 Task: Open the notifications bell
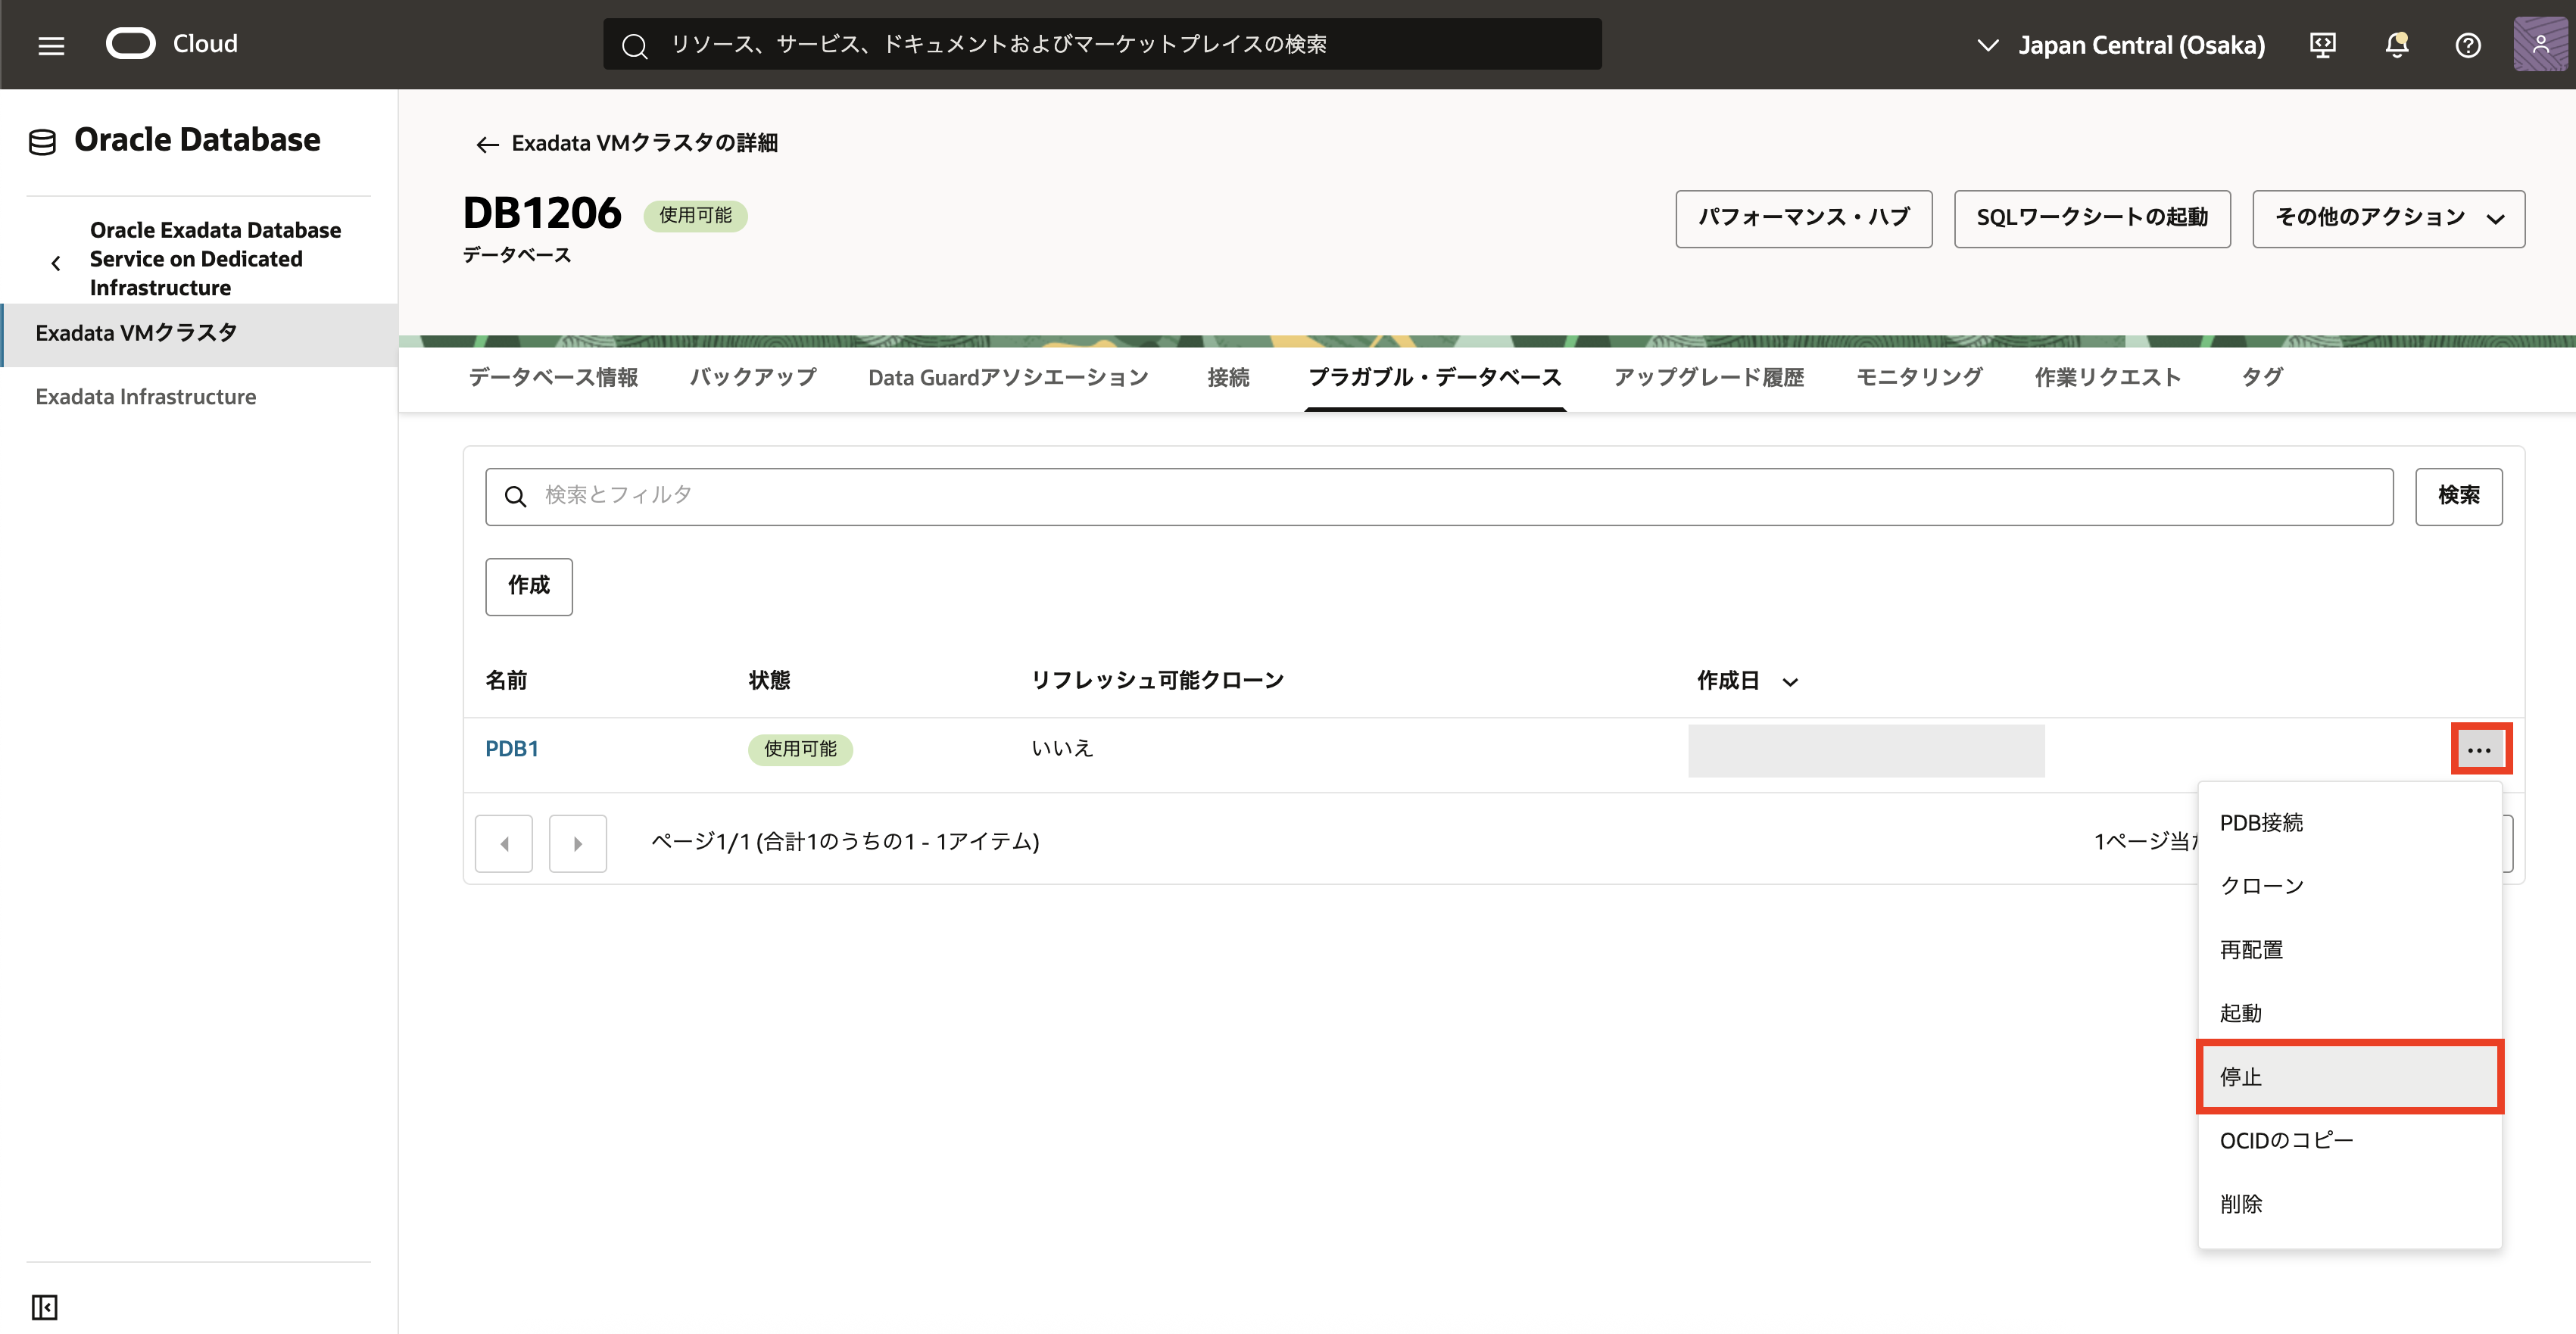click(x=2396, y=45)
